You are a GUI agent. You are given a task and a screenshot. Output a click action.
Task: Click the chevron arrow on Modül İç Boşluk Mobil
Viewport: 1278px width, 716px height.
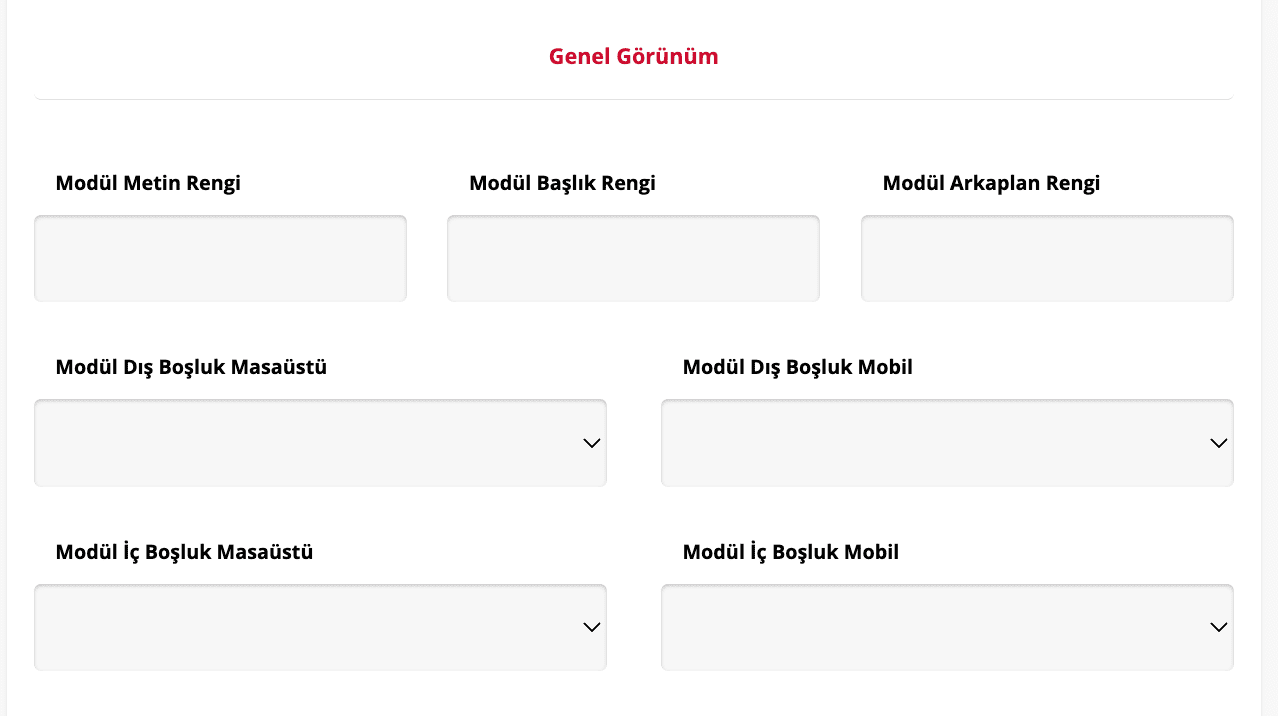(1218, 627)
